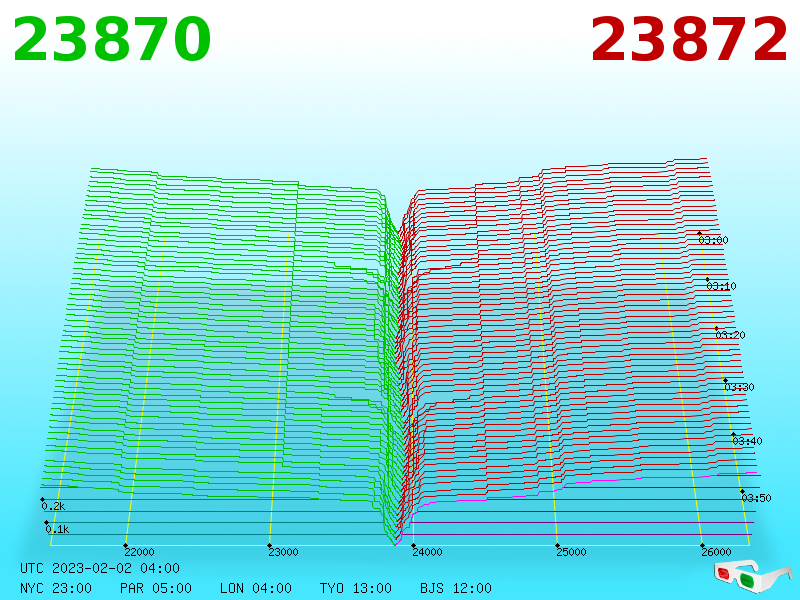Click the 03:30 time axis marker
800x600 pixels.
(739, 387)
